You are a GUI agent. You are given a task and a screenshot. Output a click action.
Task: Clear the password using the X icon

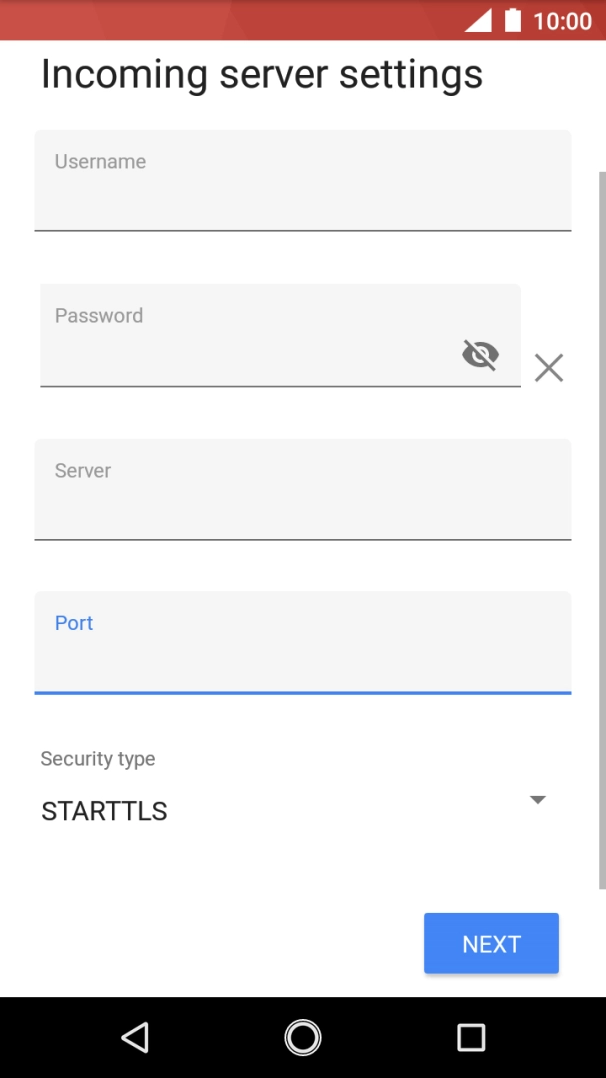pyautogui.click(x=548, y=368)
